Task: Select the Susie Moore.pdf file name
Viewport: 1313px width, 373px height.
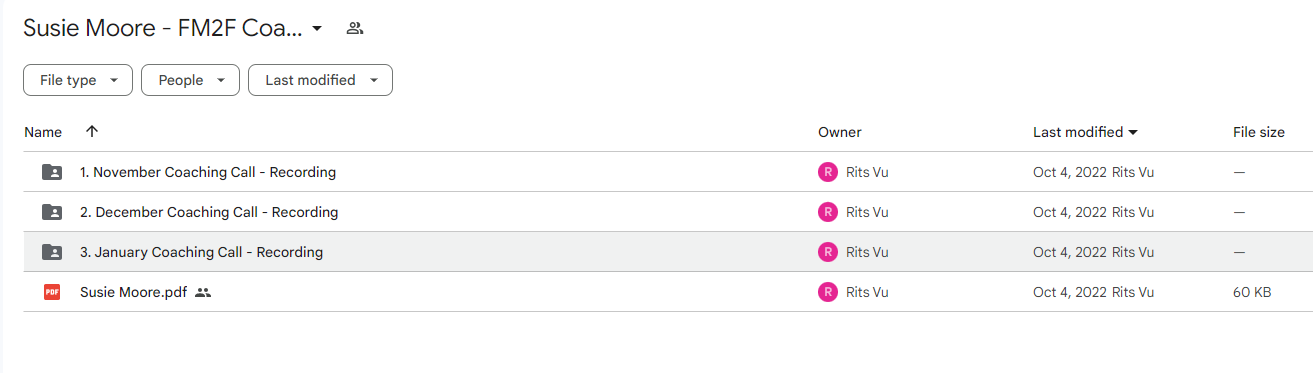Action: [x=133, y=292]
